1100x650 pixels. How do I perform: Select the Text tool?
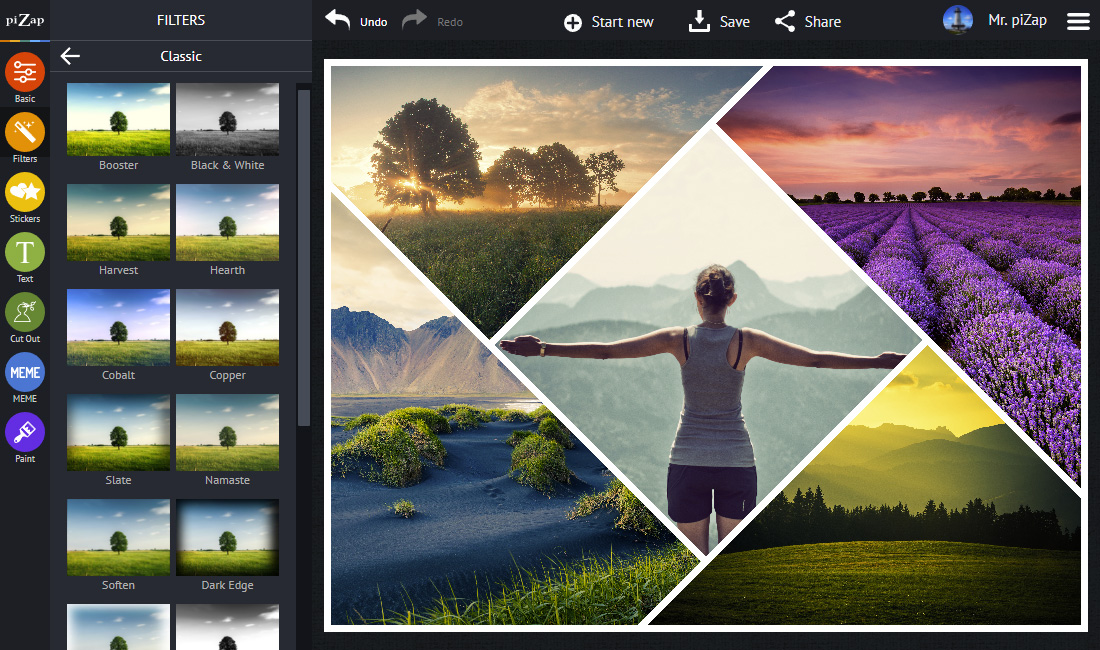pyautogui.click(x=25, y=252)
